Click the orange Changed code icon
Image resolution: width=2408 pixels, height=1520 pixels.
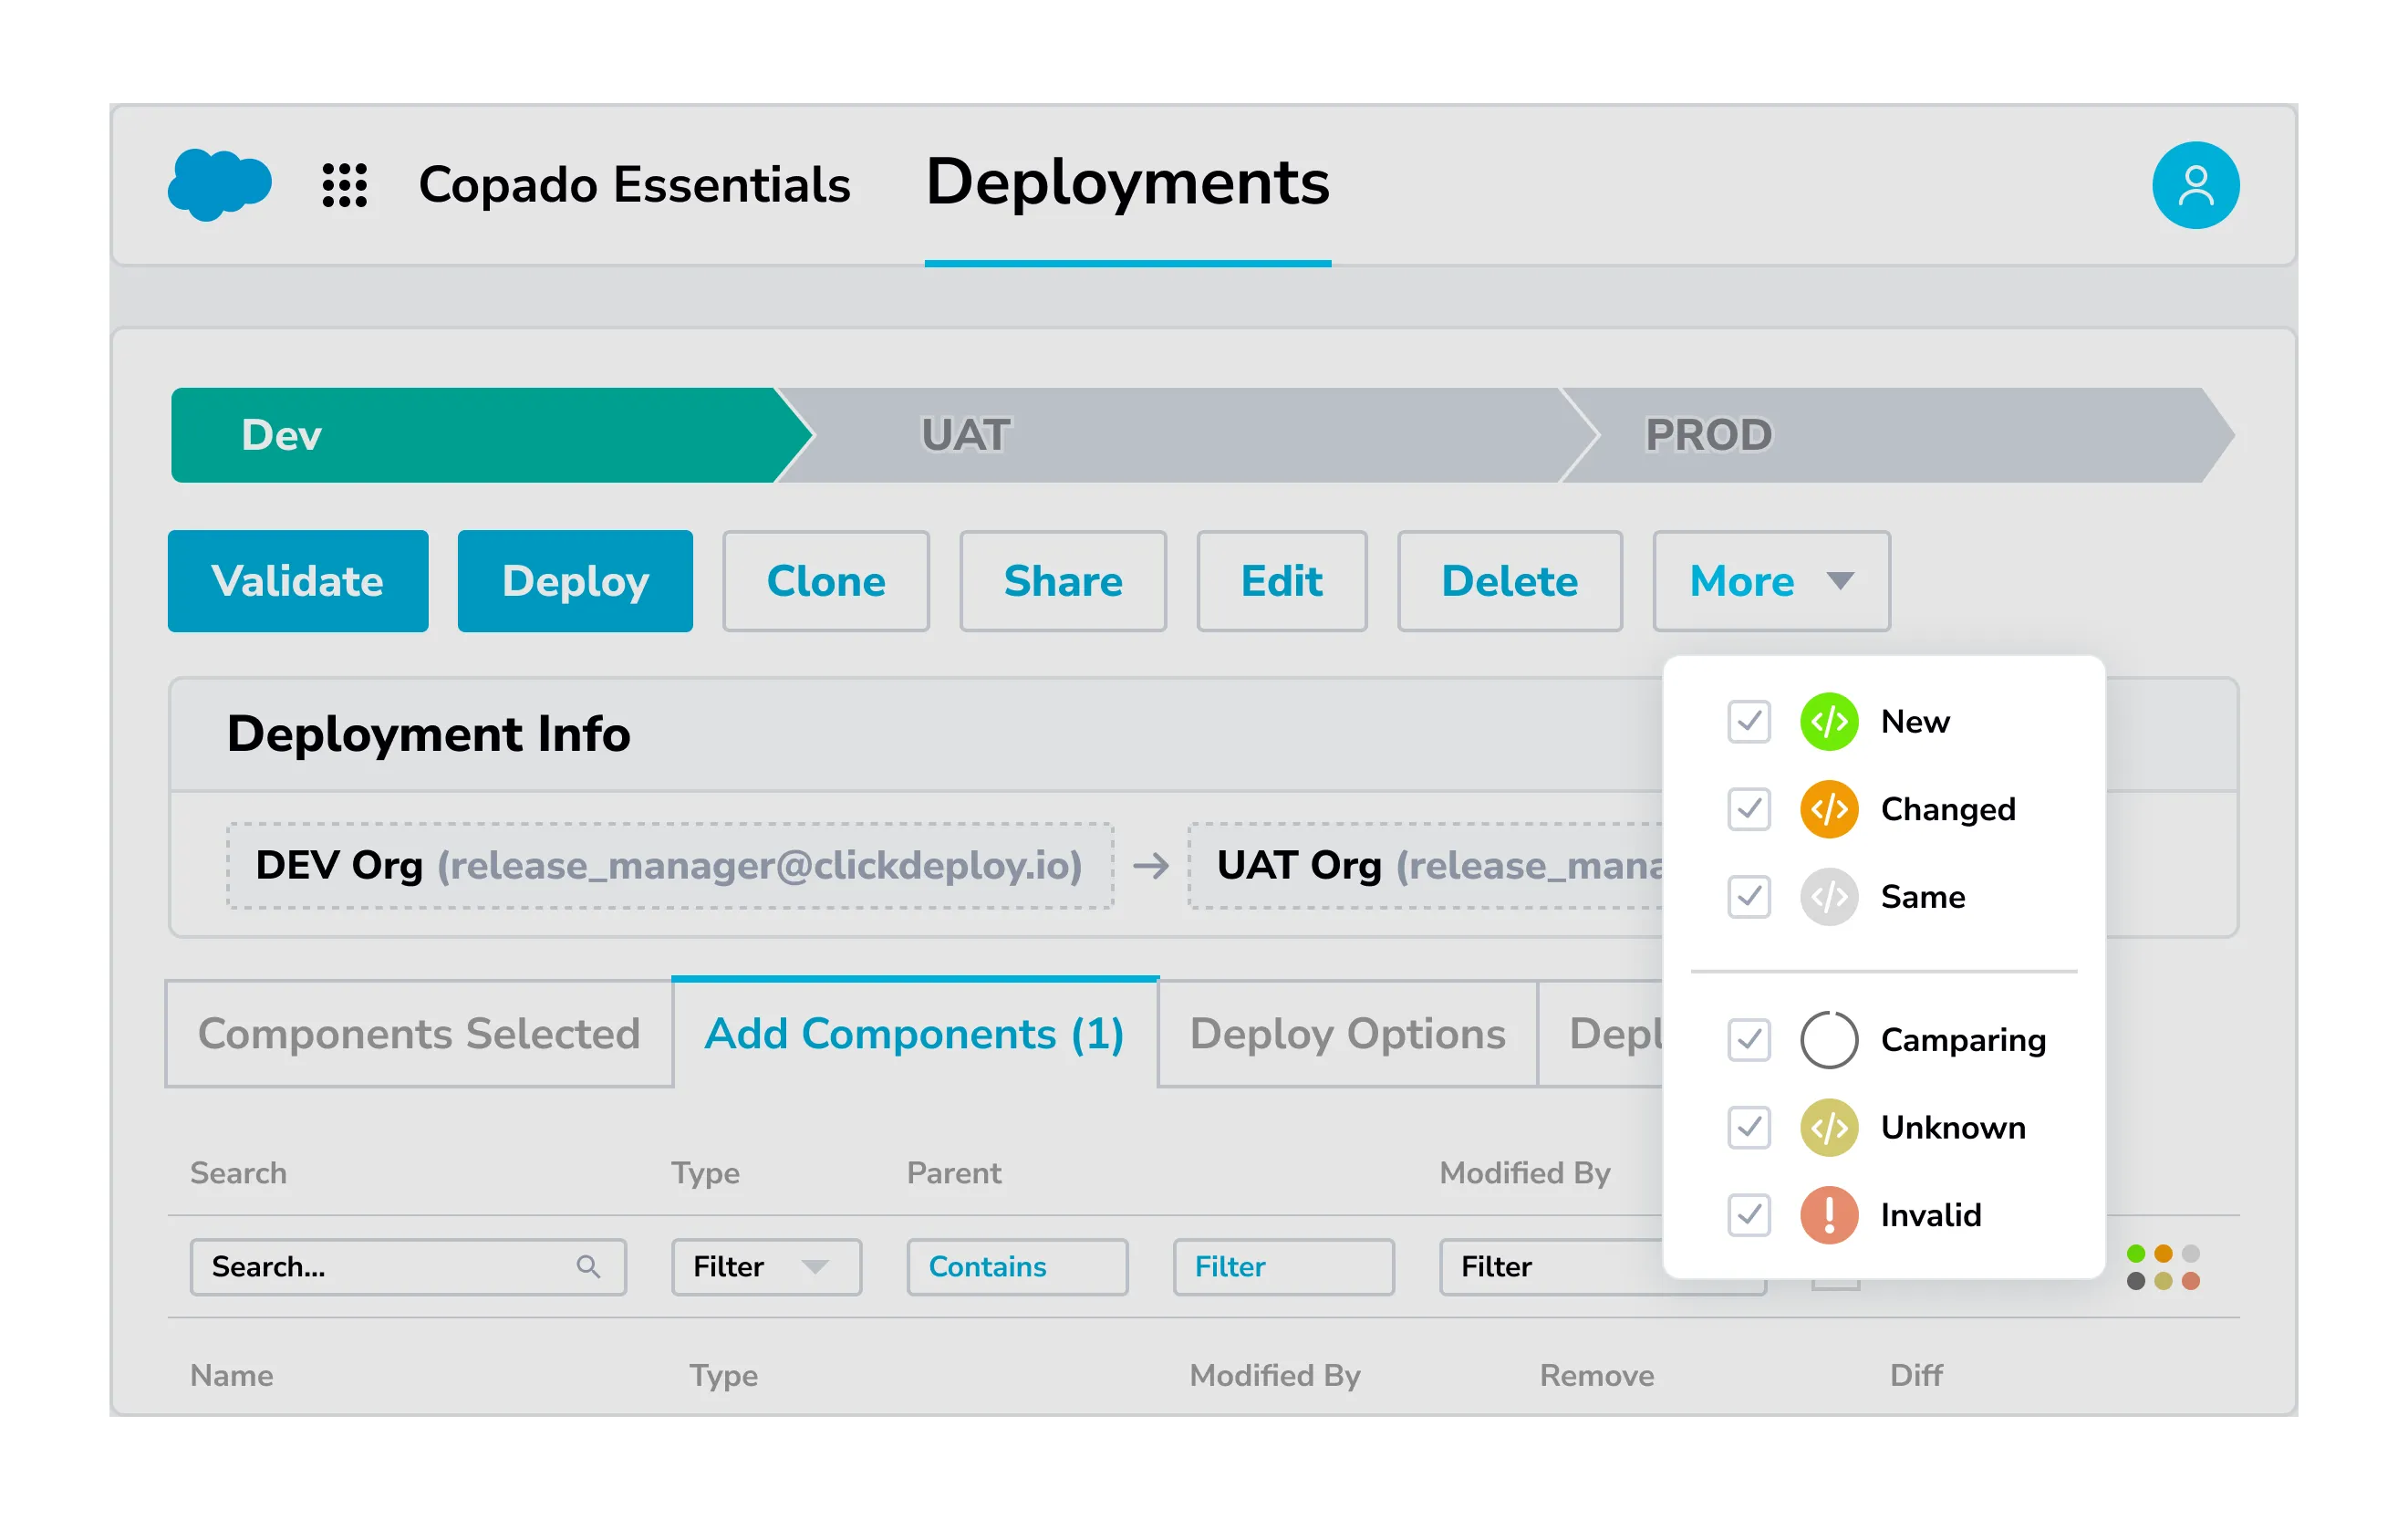1828,810
